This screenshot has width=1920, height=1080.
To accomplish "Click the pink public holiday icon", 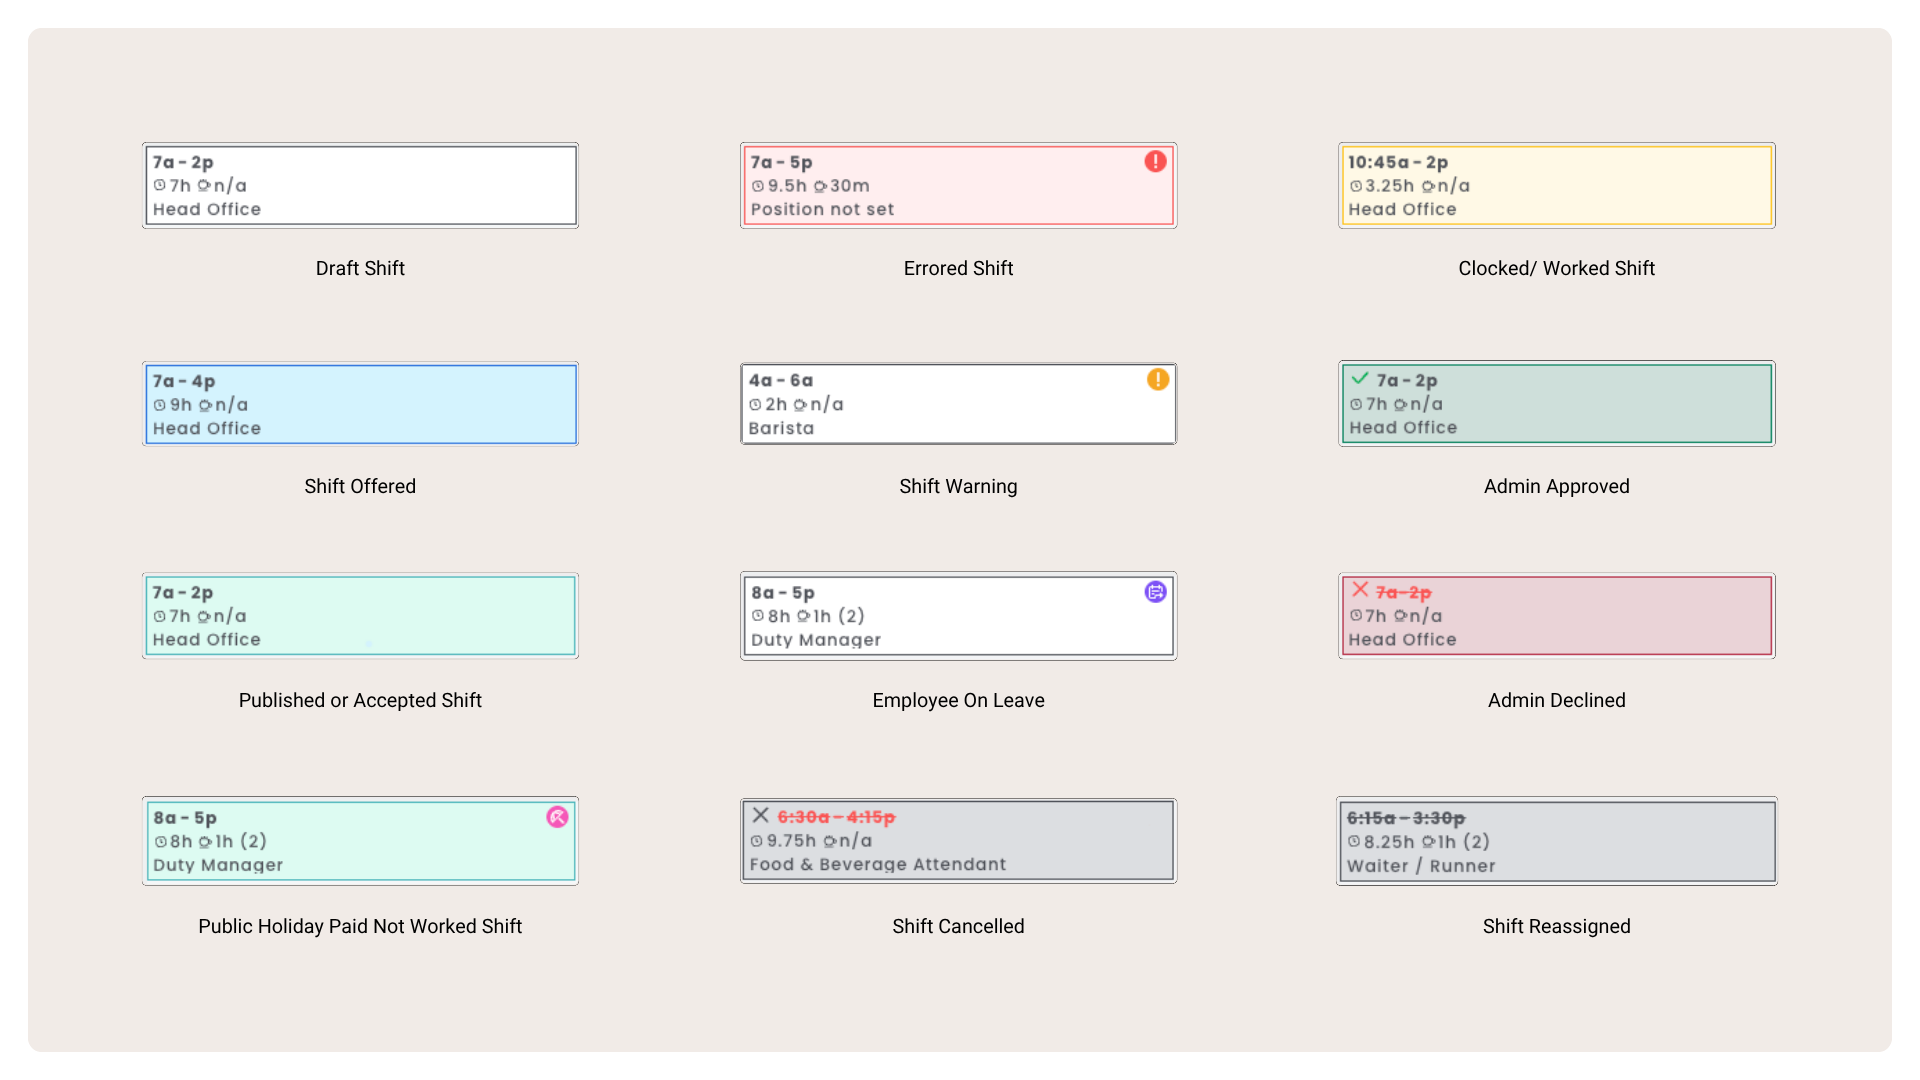I will [x=557, y=817].
